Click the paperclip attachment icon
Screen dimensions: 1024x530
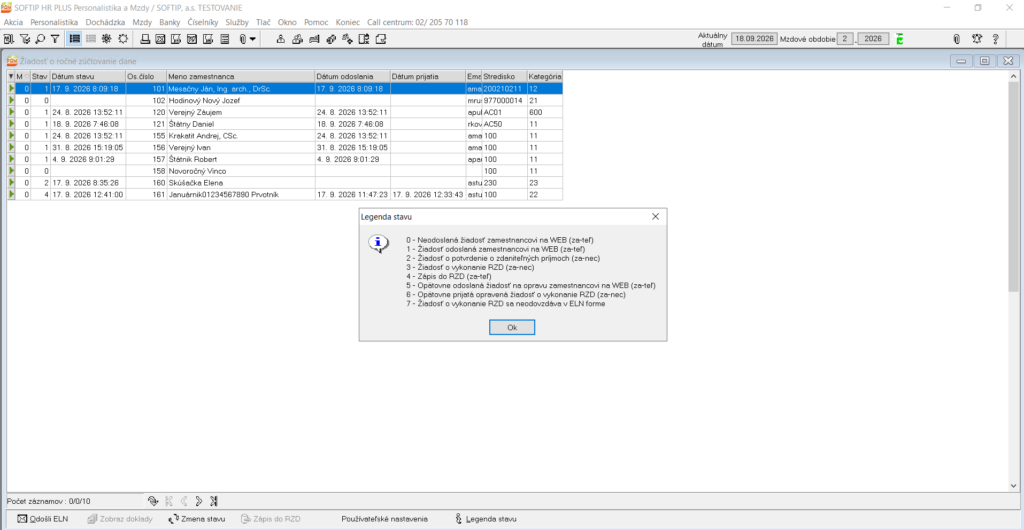pyautogui.click(x=242, y=39)
